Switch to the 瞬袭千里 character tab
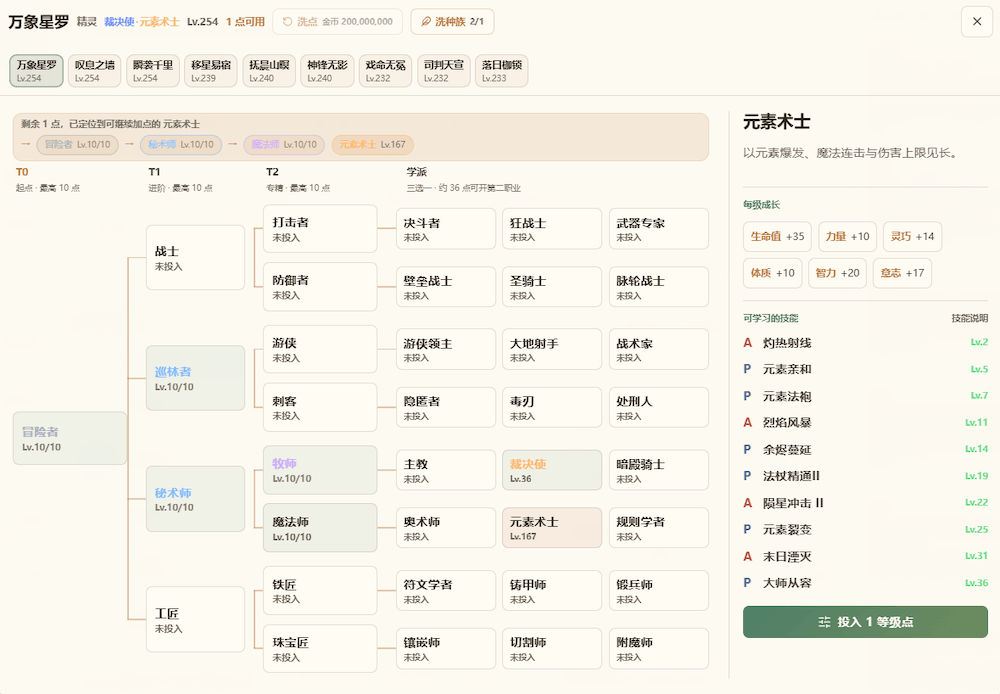Image resolution: width=1000 pixels, height=694 pixels. pos(152,71)
